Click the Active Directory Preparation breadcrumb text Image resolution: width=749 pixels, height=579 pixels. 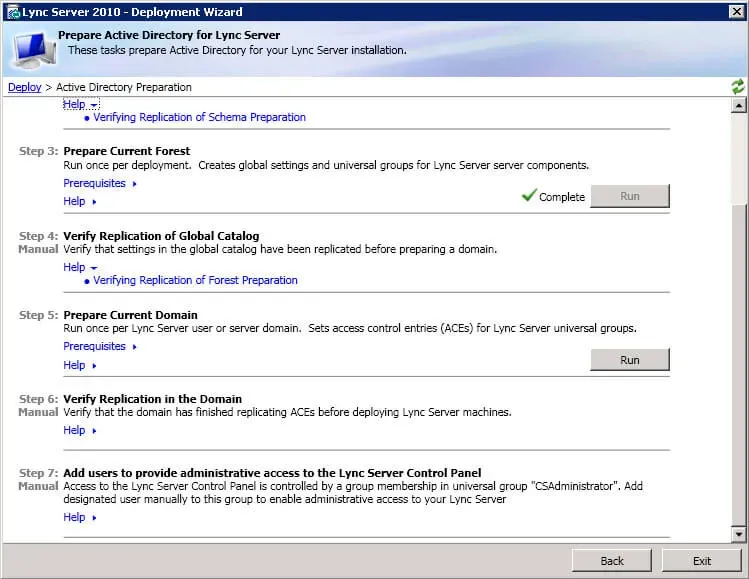click(124, 87)
